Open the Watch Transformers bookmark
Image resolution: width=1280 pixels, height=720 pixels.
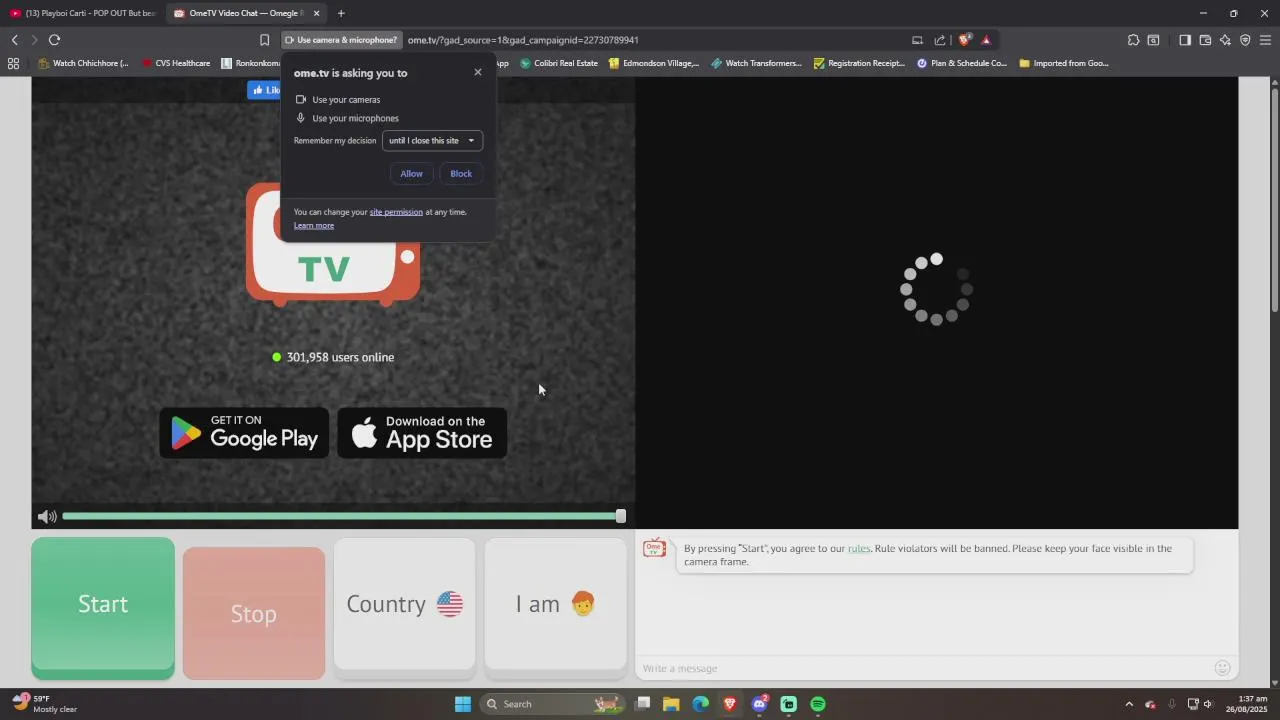coord(757,63)
